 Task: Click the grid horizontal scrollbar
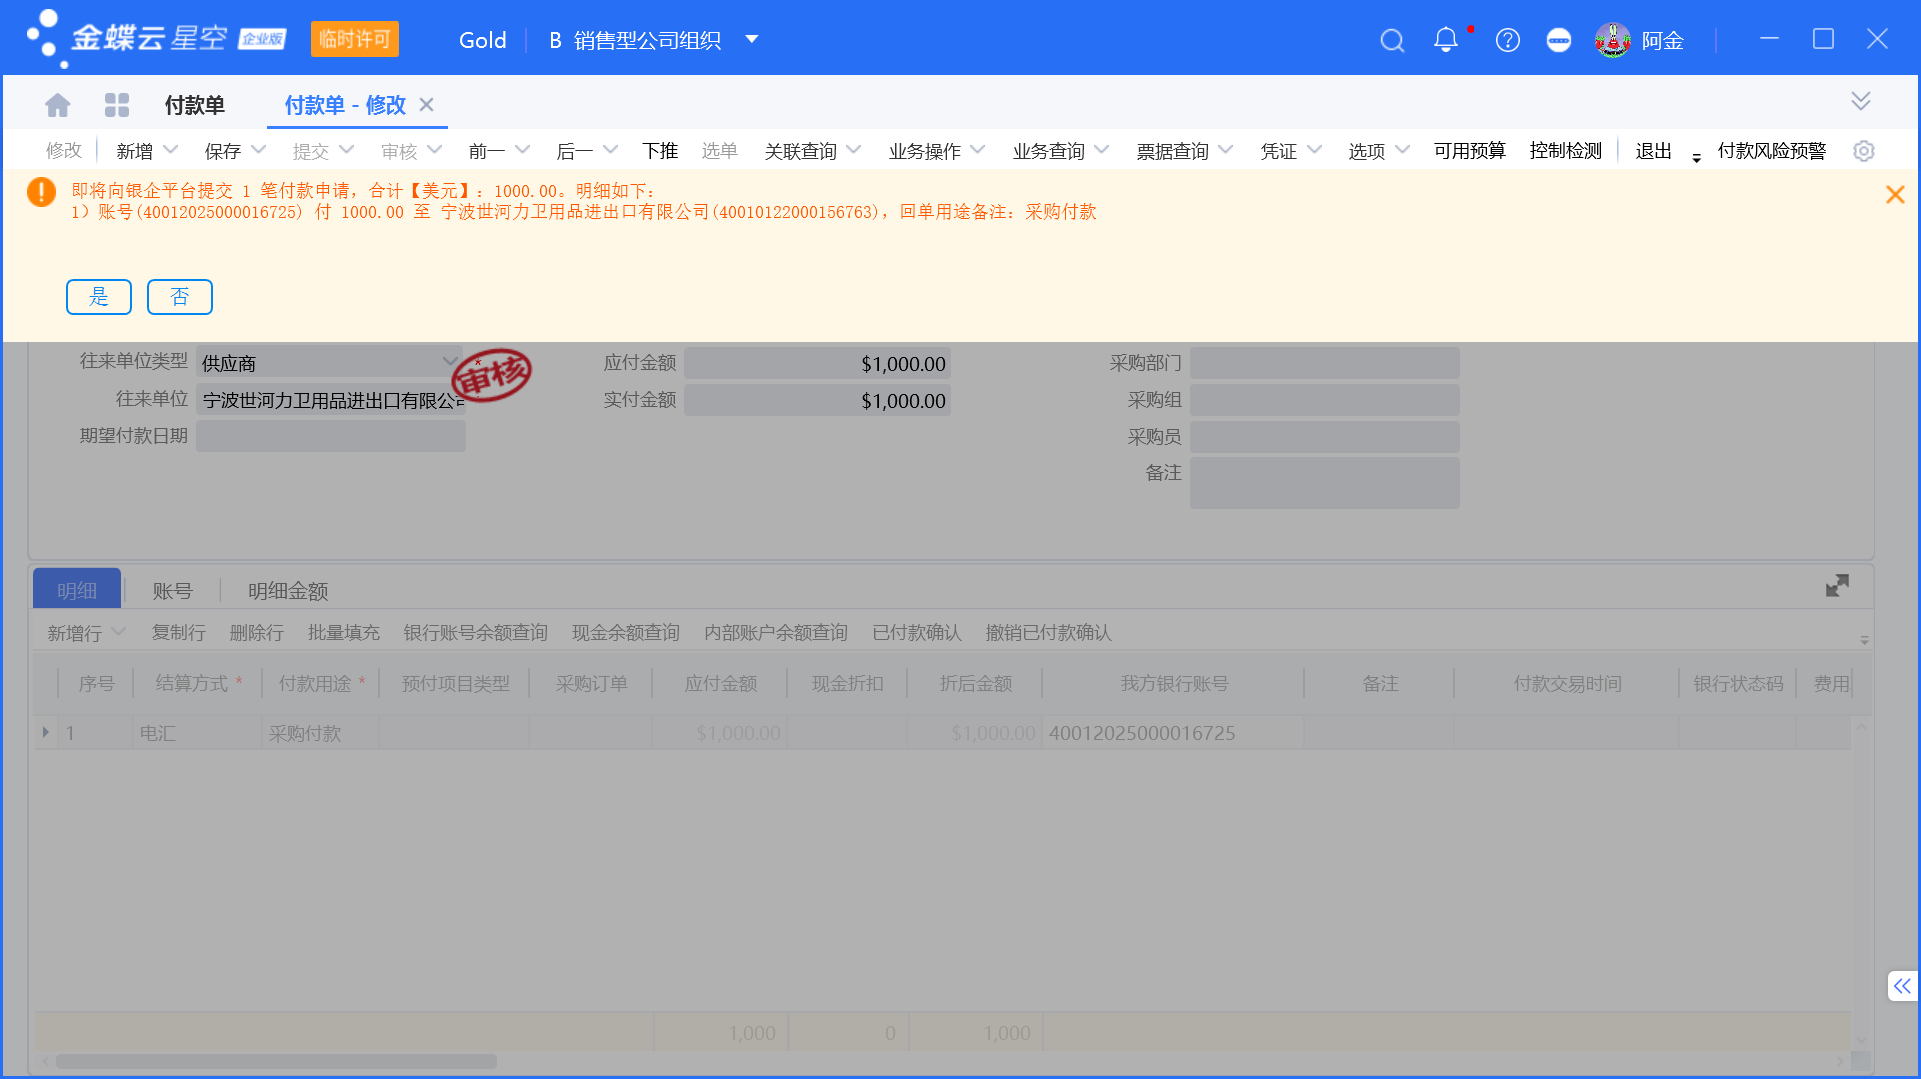[276, 1061]
